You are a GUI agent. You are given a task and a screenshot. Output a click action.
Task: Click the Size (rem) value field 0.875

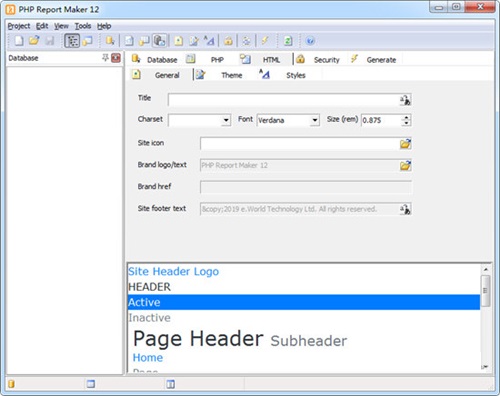pyautogui.click(x=381, y=120)
